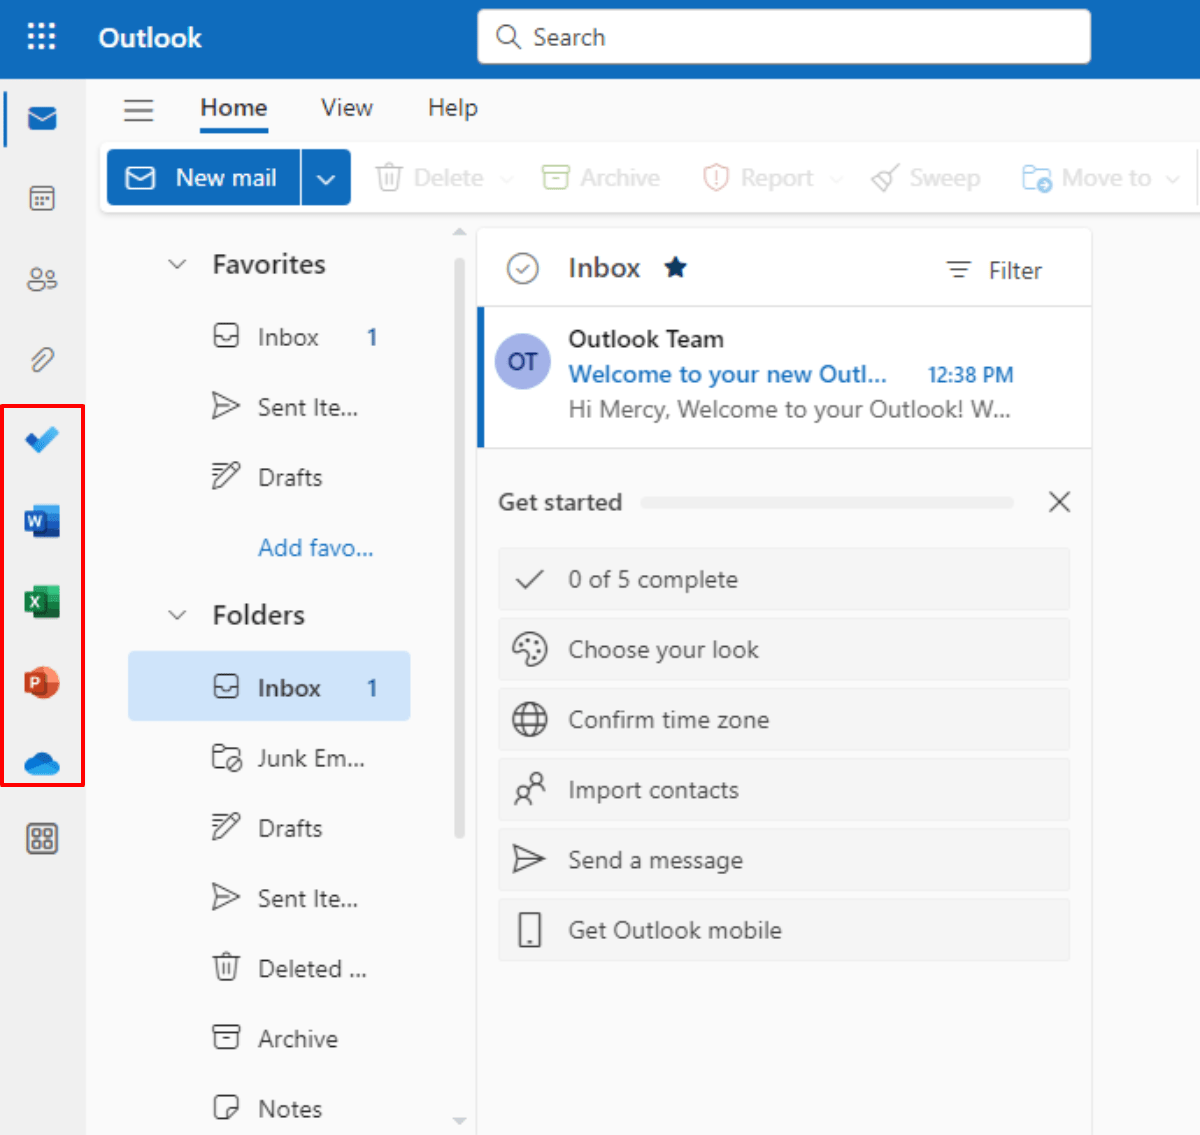Unfavorite Inbox by clicking its star
This screenshot has width=1200, height=1135.
tap(675, 267)
